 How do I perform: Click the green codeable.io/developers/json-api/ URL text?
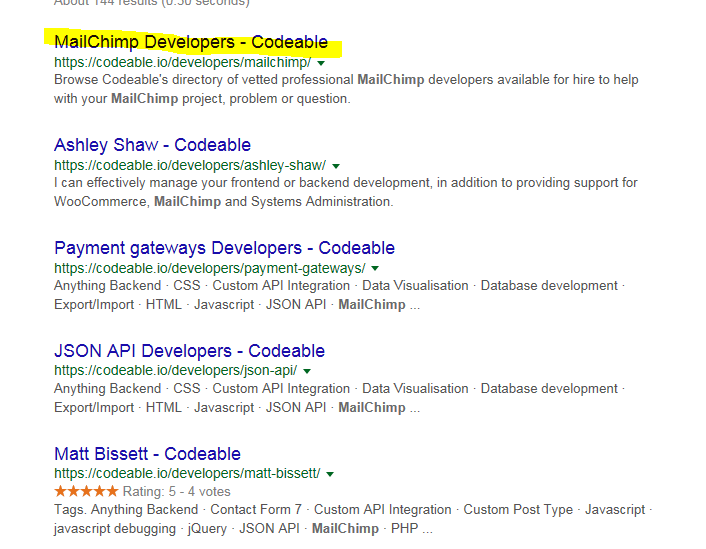point(175,371)
